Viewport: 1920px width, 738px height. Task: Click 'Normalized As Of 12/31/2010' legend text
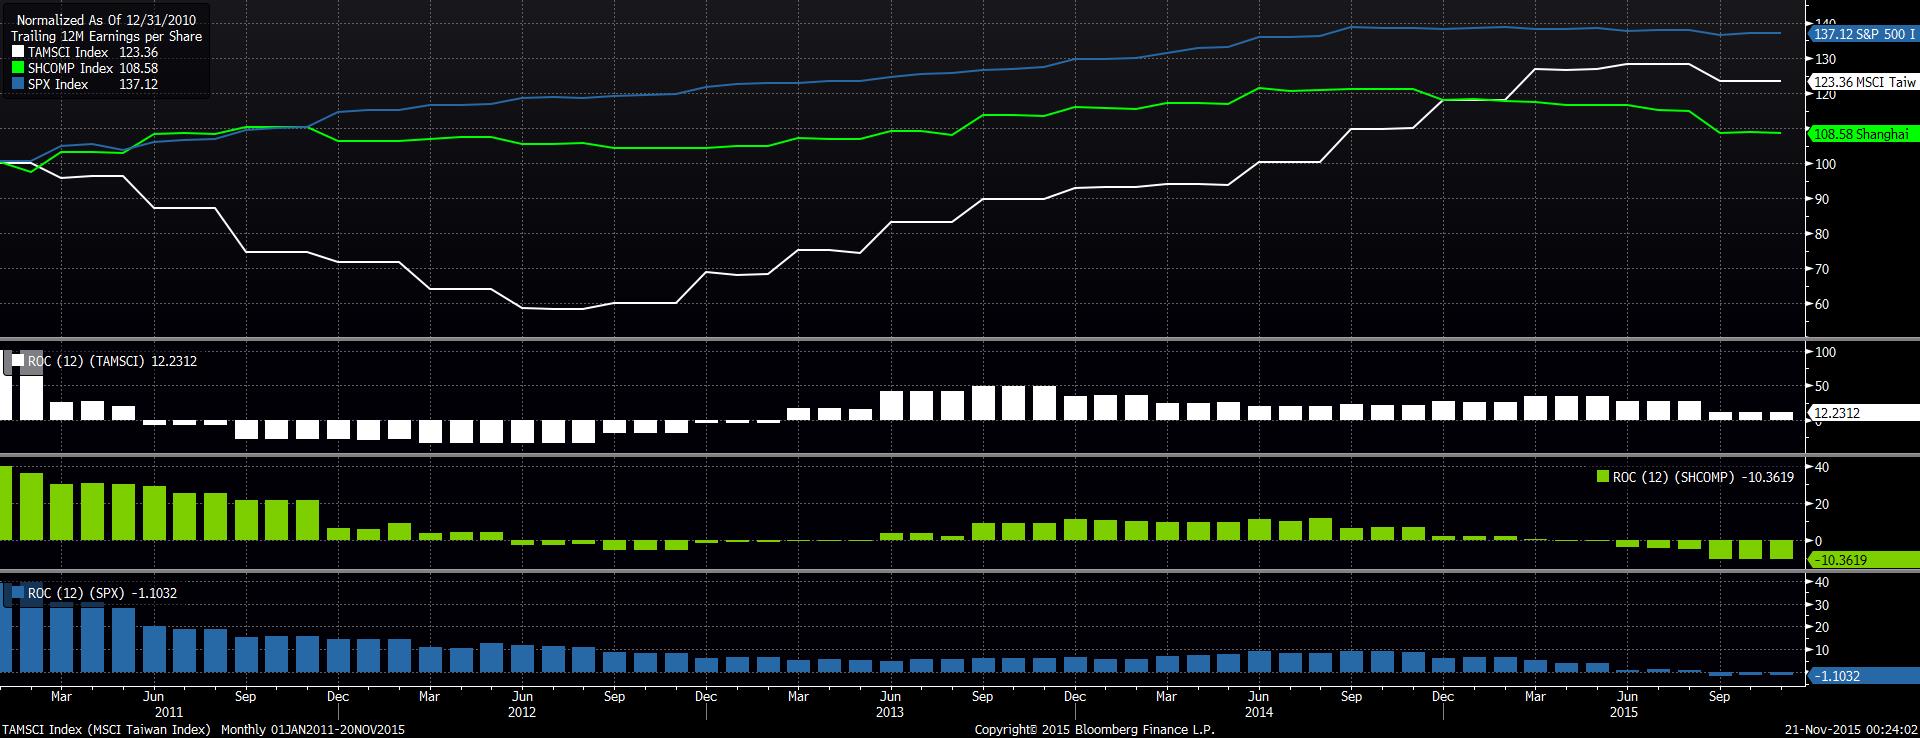(x=106, y=20)
